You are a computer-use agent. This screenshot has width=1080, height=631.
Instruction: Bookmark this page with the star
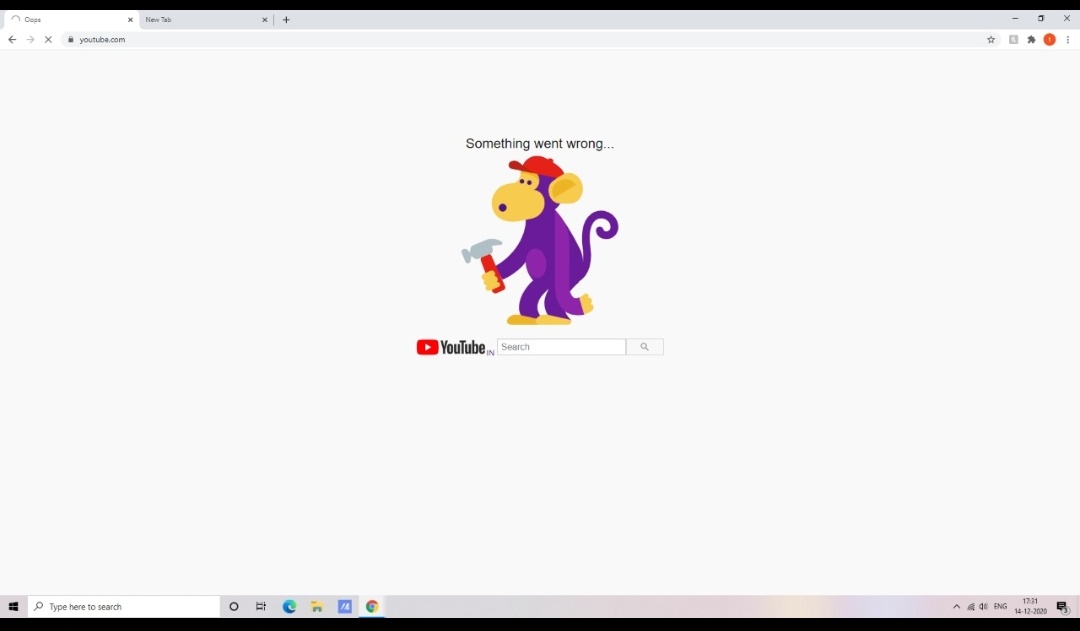tap(991, 39)
